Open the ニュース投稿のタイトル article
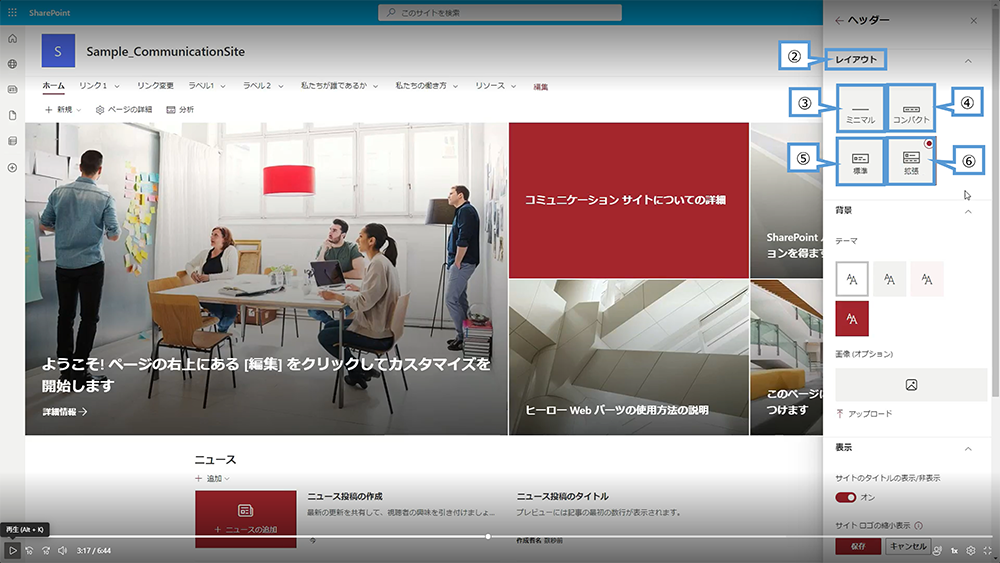Viewport: 1000px width, 563px height. (562, 496)
